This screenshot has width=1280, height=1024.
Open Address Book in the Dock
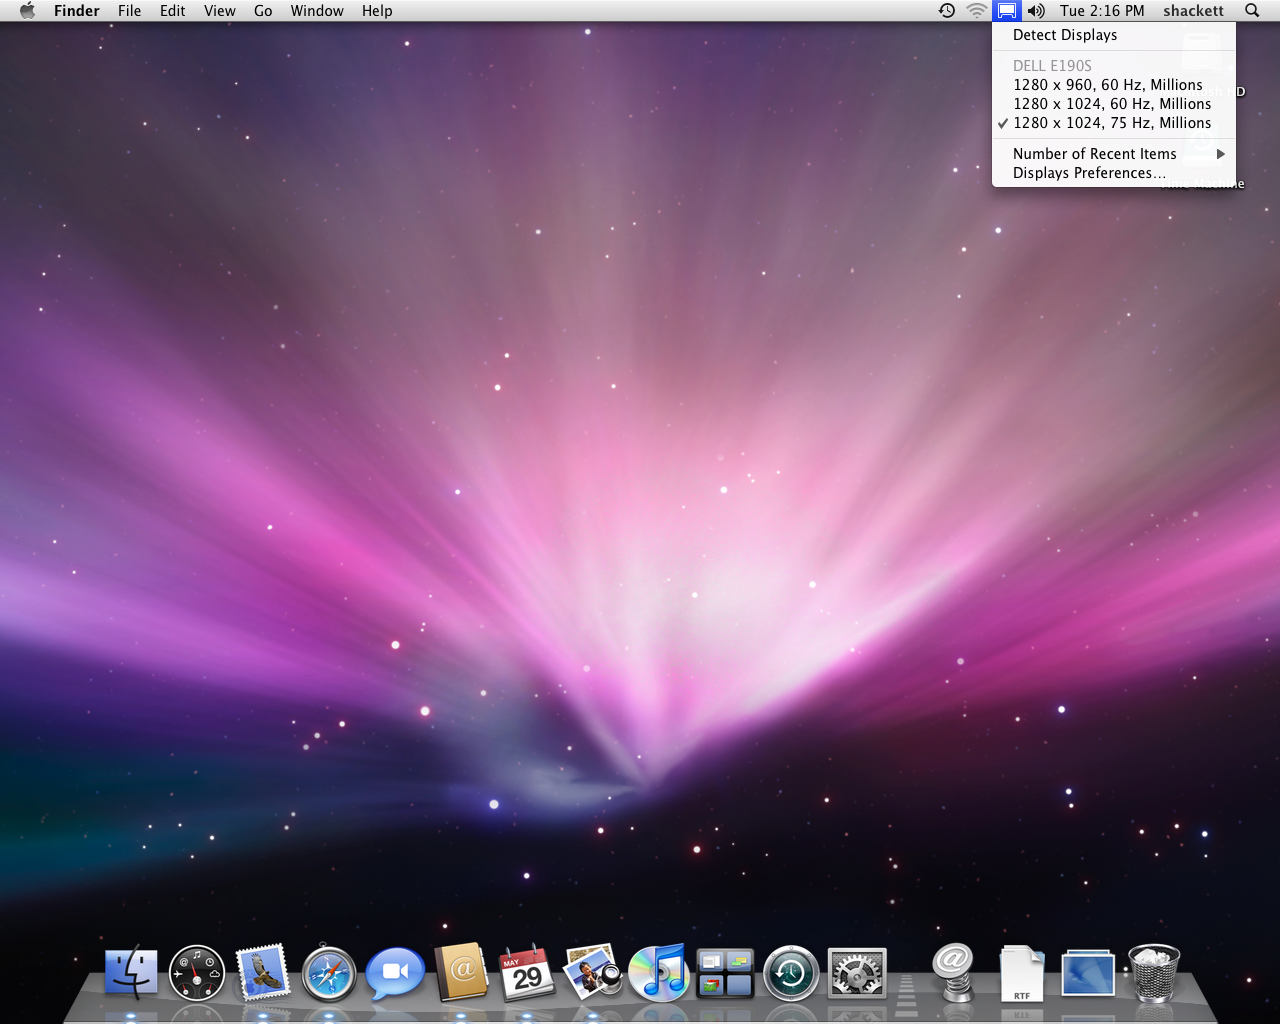click(461, 973)
